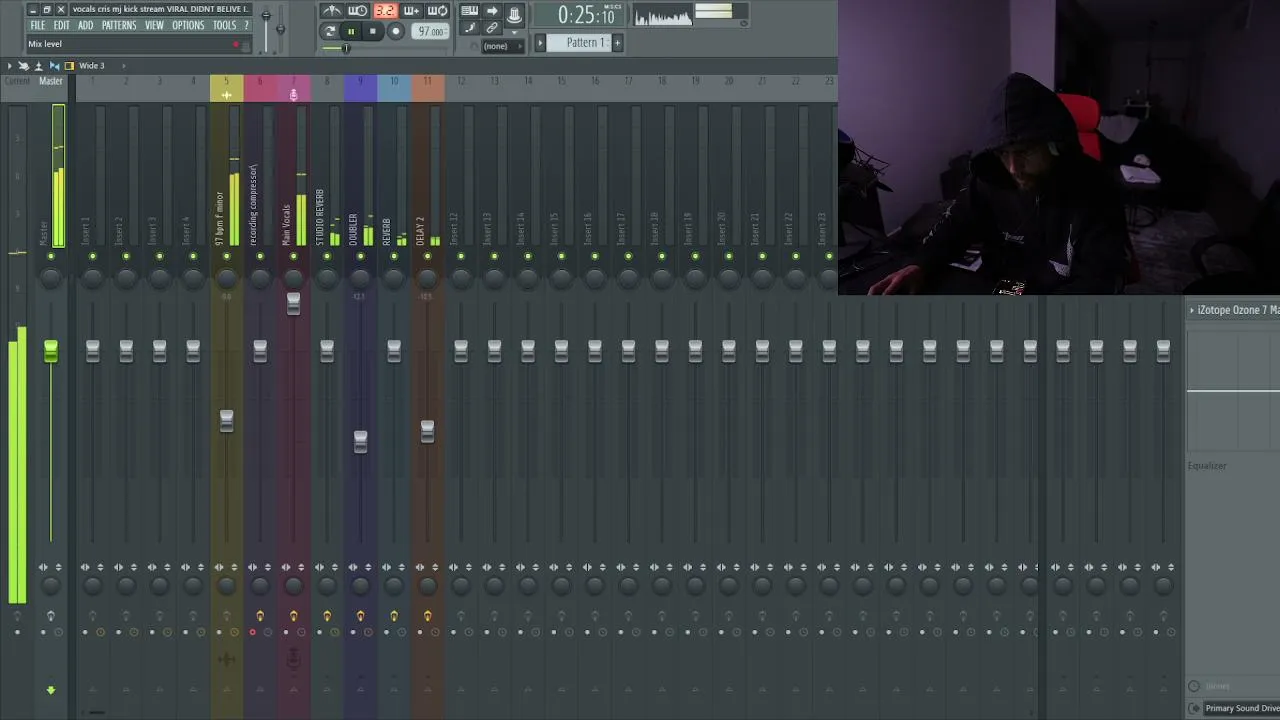
Task: Toggle DOUBLER send switch to Master
Action: [x=360, y=616]
